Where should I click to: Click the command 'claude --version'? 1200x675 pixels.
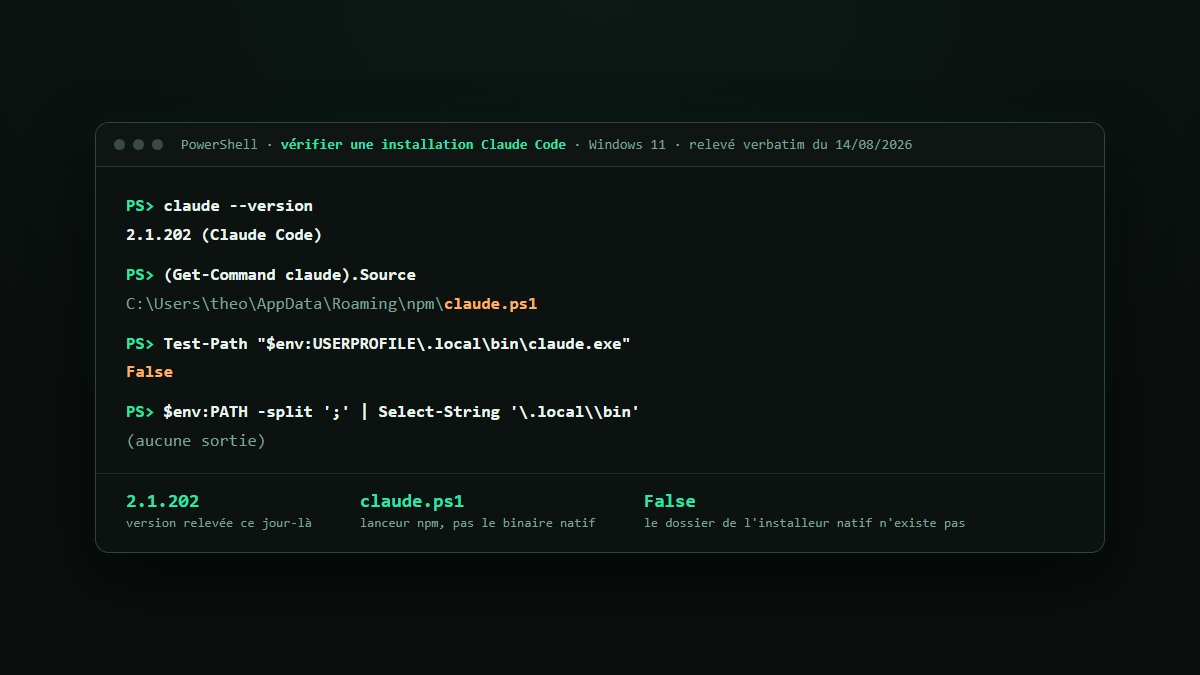(238, 206)
